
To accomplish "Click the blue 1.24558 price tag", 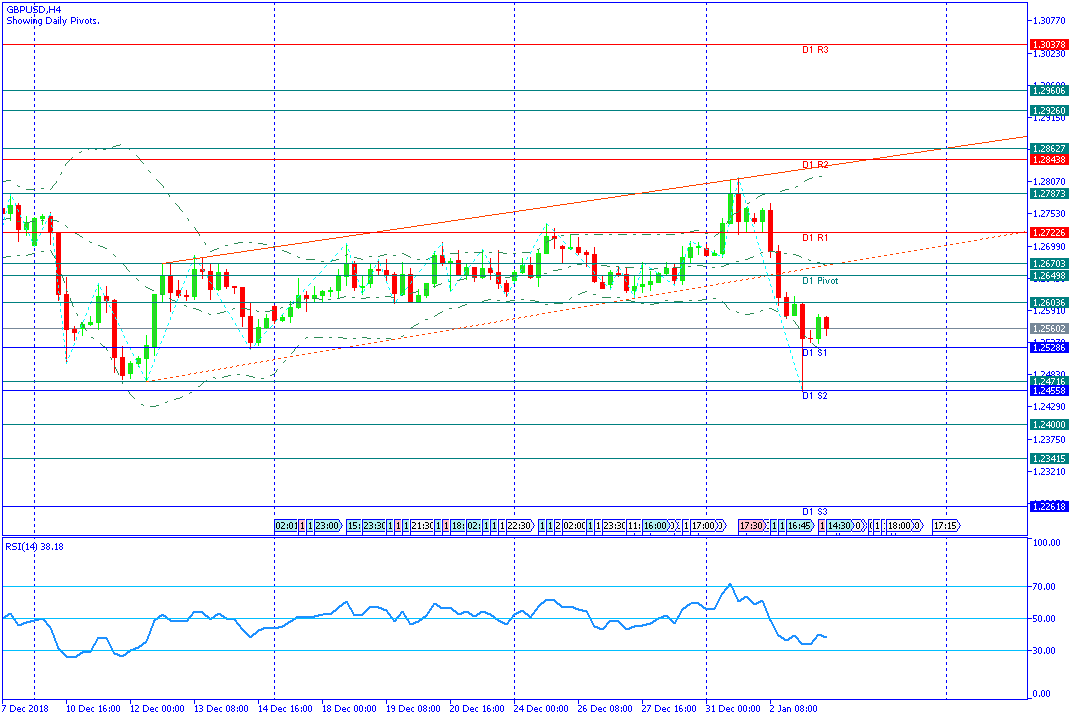I will coord(1048,391).
